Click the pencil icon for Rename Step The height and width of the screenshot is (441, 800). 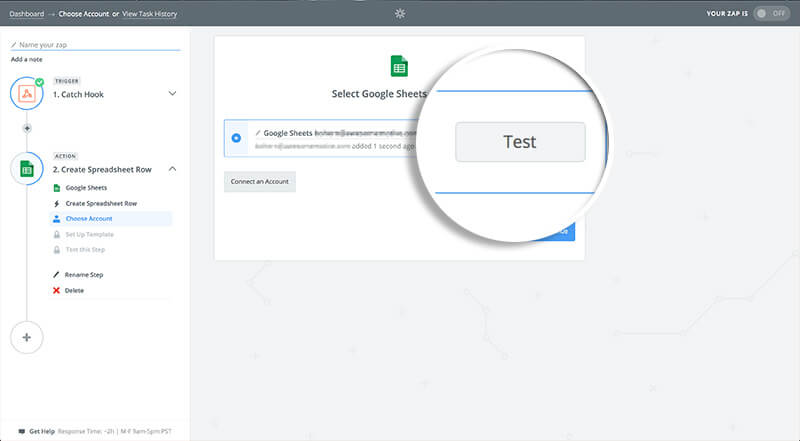(x=56, y=275)
